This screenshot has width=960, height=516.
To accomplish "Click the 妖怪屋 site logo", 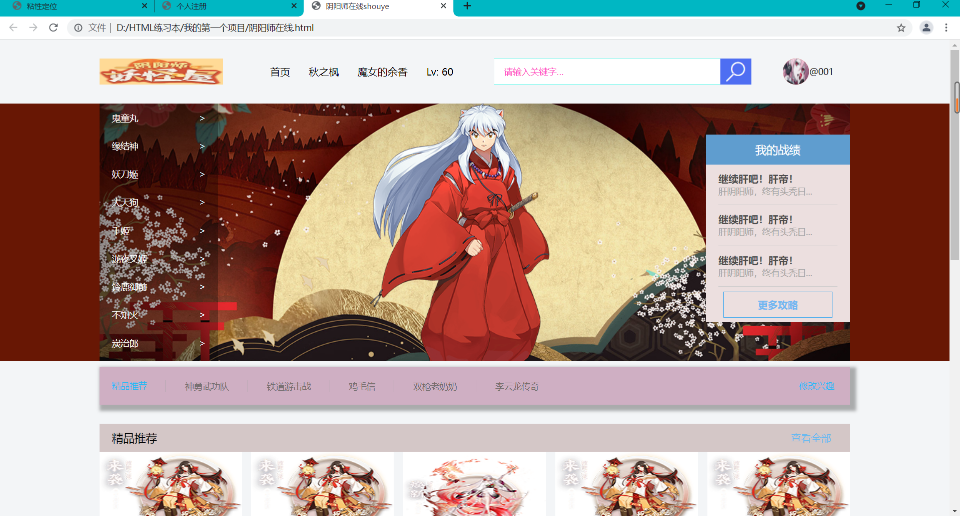I will tap(161, 72).
